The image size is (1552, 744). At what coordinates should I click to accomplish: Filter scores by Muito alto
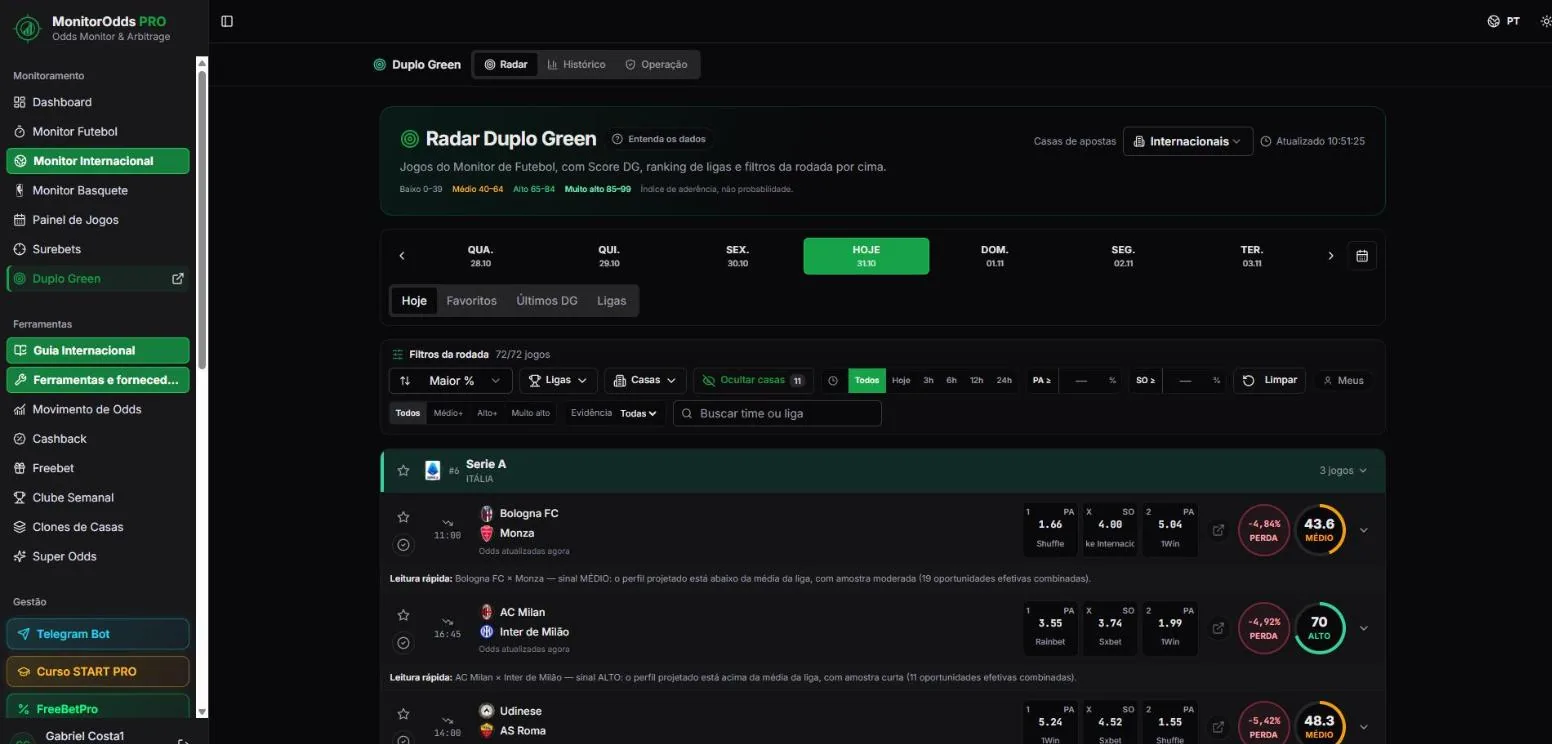point(530,413)
